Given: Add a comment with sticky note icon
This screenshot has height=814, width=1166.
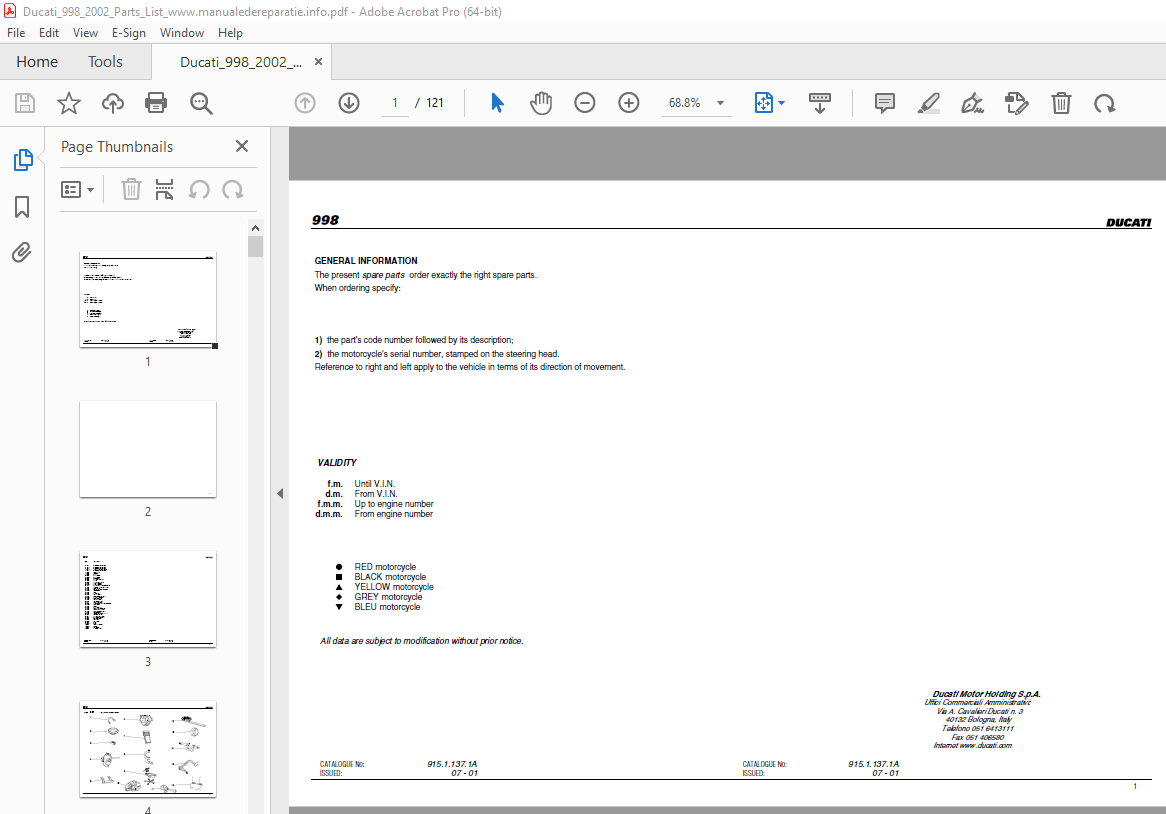Looking at the screenshot, I should click(x=884, y=103).
